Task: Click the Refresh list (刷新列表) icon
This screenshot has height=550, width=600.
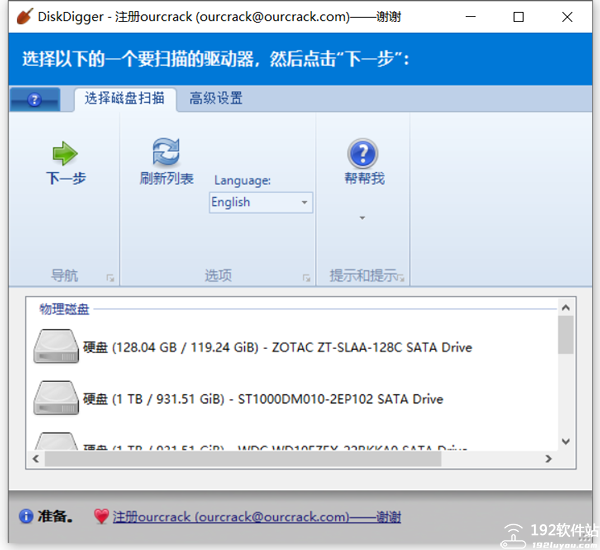Action: click(166, 152)
